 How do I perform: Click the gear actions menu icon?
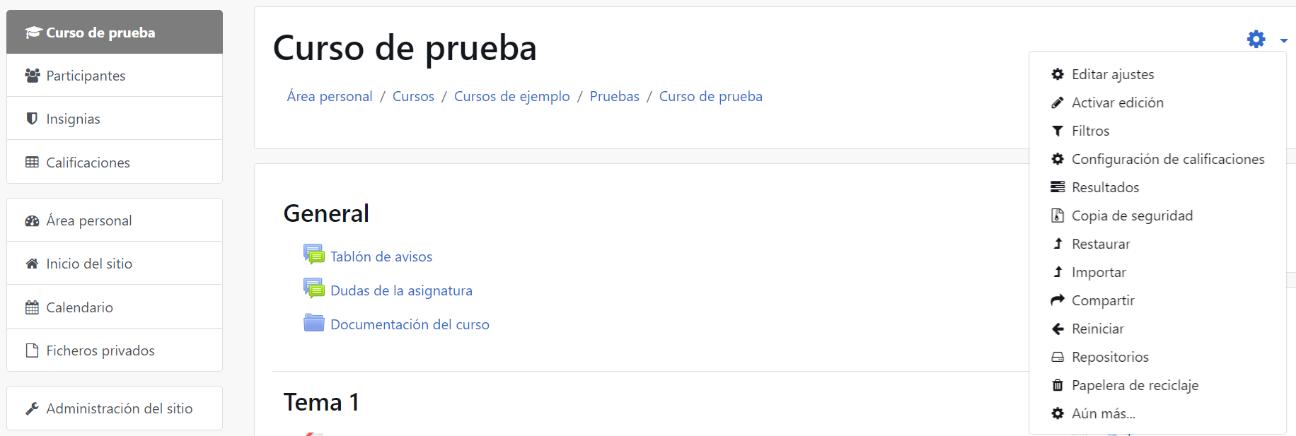tap(1254, 40)
